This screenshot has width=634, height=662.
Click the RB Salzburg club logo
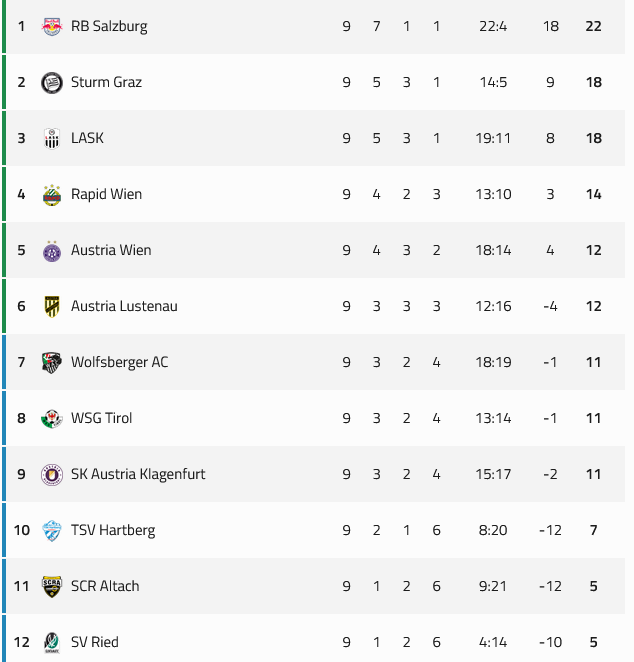[x=52, y=26]
